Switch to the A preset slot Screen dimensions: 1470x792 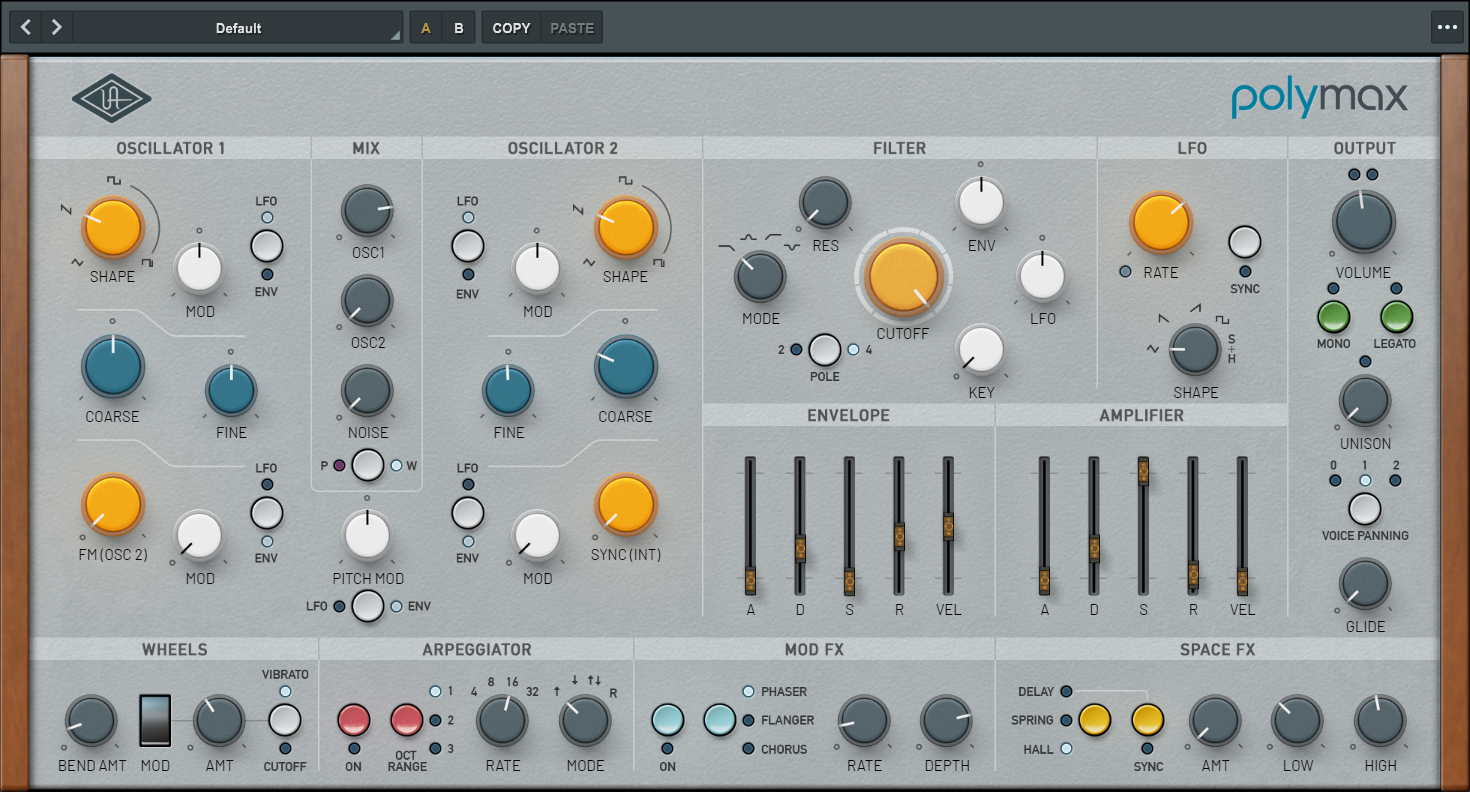[426, 28]
